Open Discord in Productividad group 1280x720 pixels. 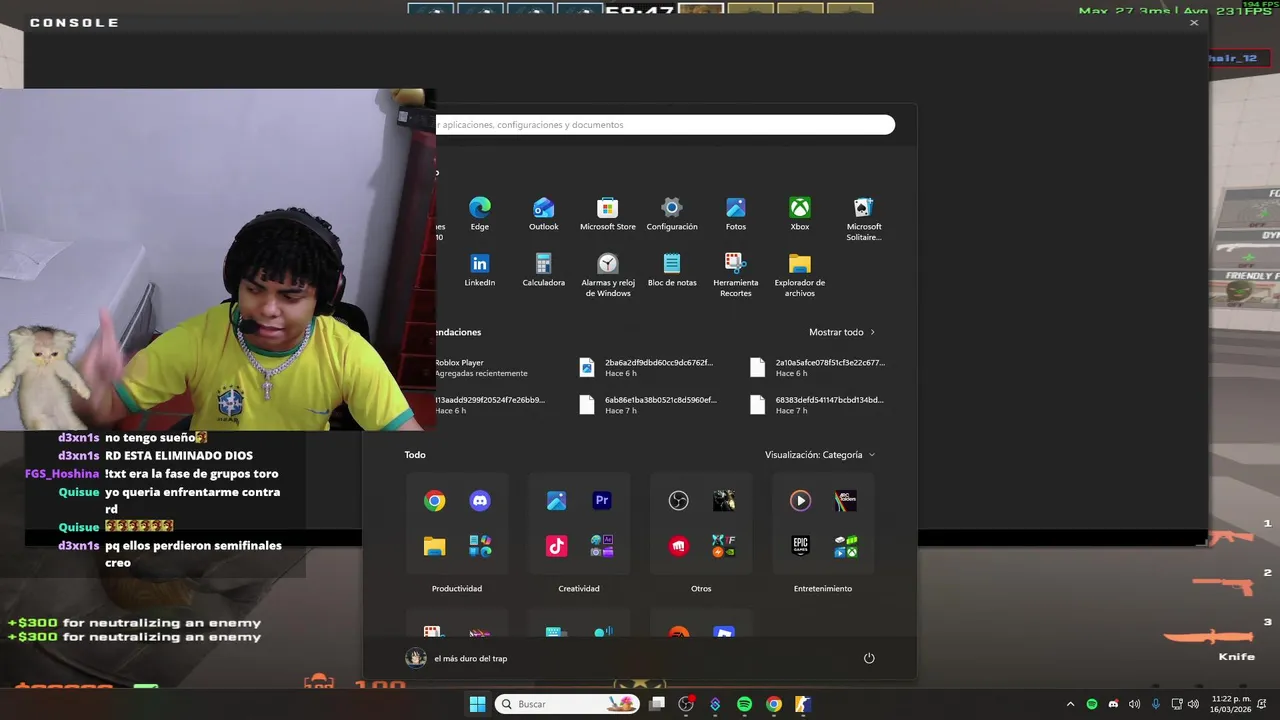click(480, 501)
